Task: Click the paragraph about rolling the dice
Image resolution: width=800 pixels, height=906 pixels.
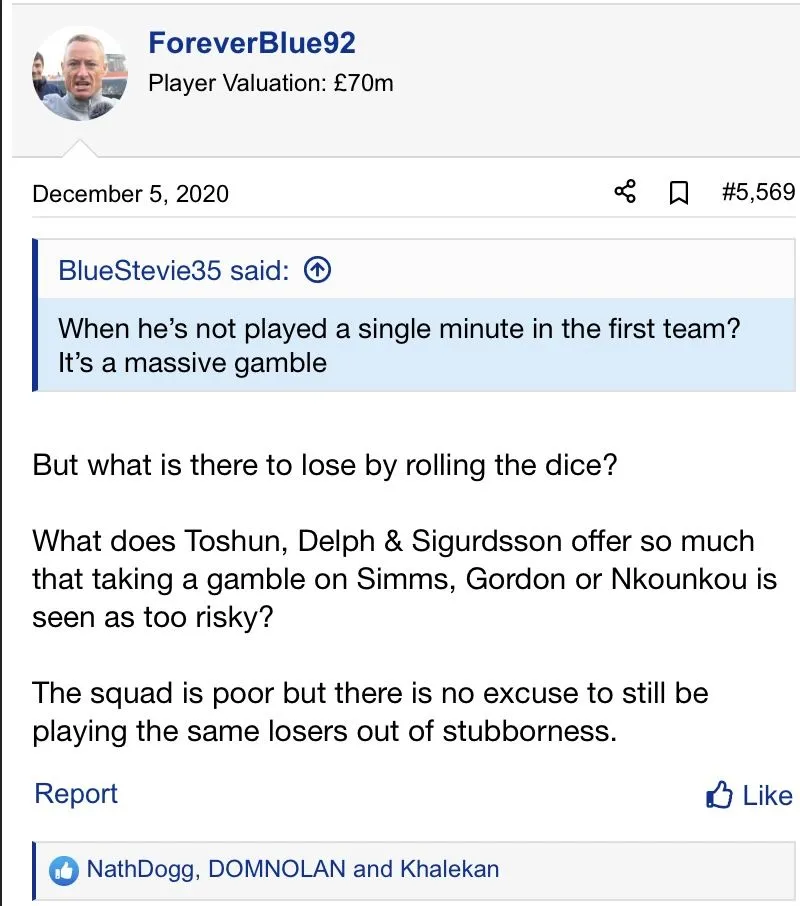Action: (324, 466)
